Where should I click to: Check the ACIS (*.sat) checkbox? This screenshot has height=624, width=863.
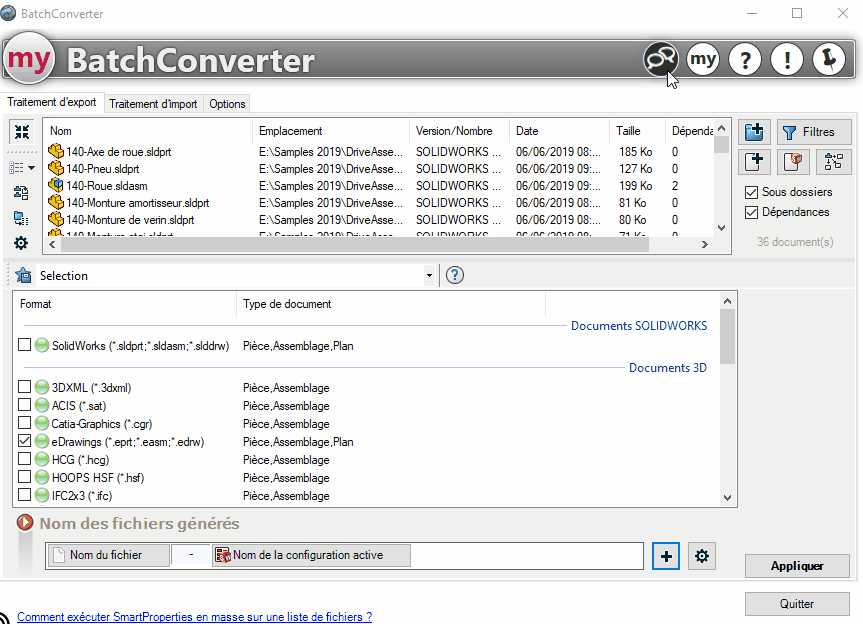pyautogui.click(x=24, y=405)
